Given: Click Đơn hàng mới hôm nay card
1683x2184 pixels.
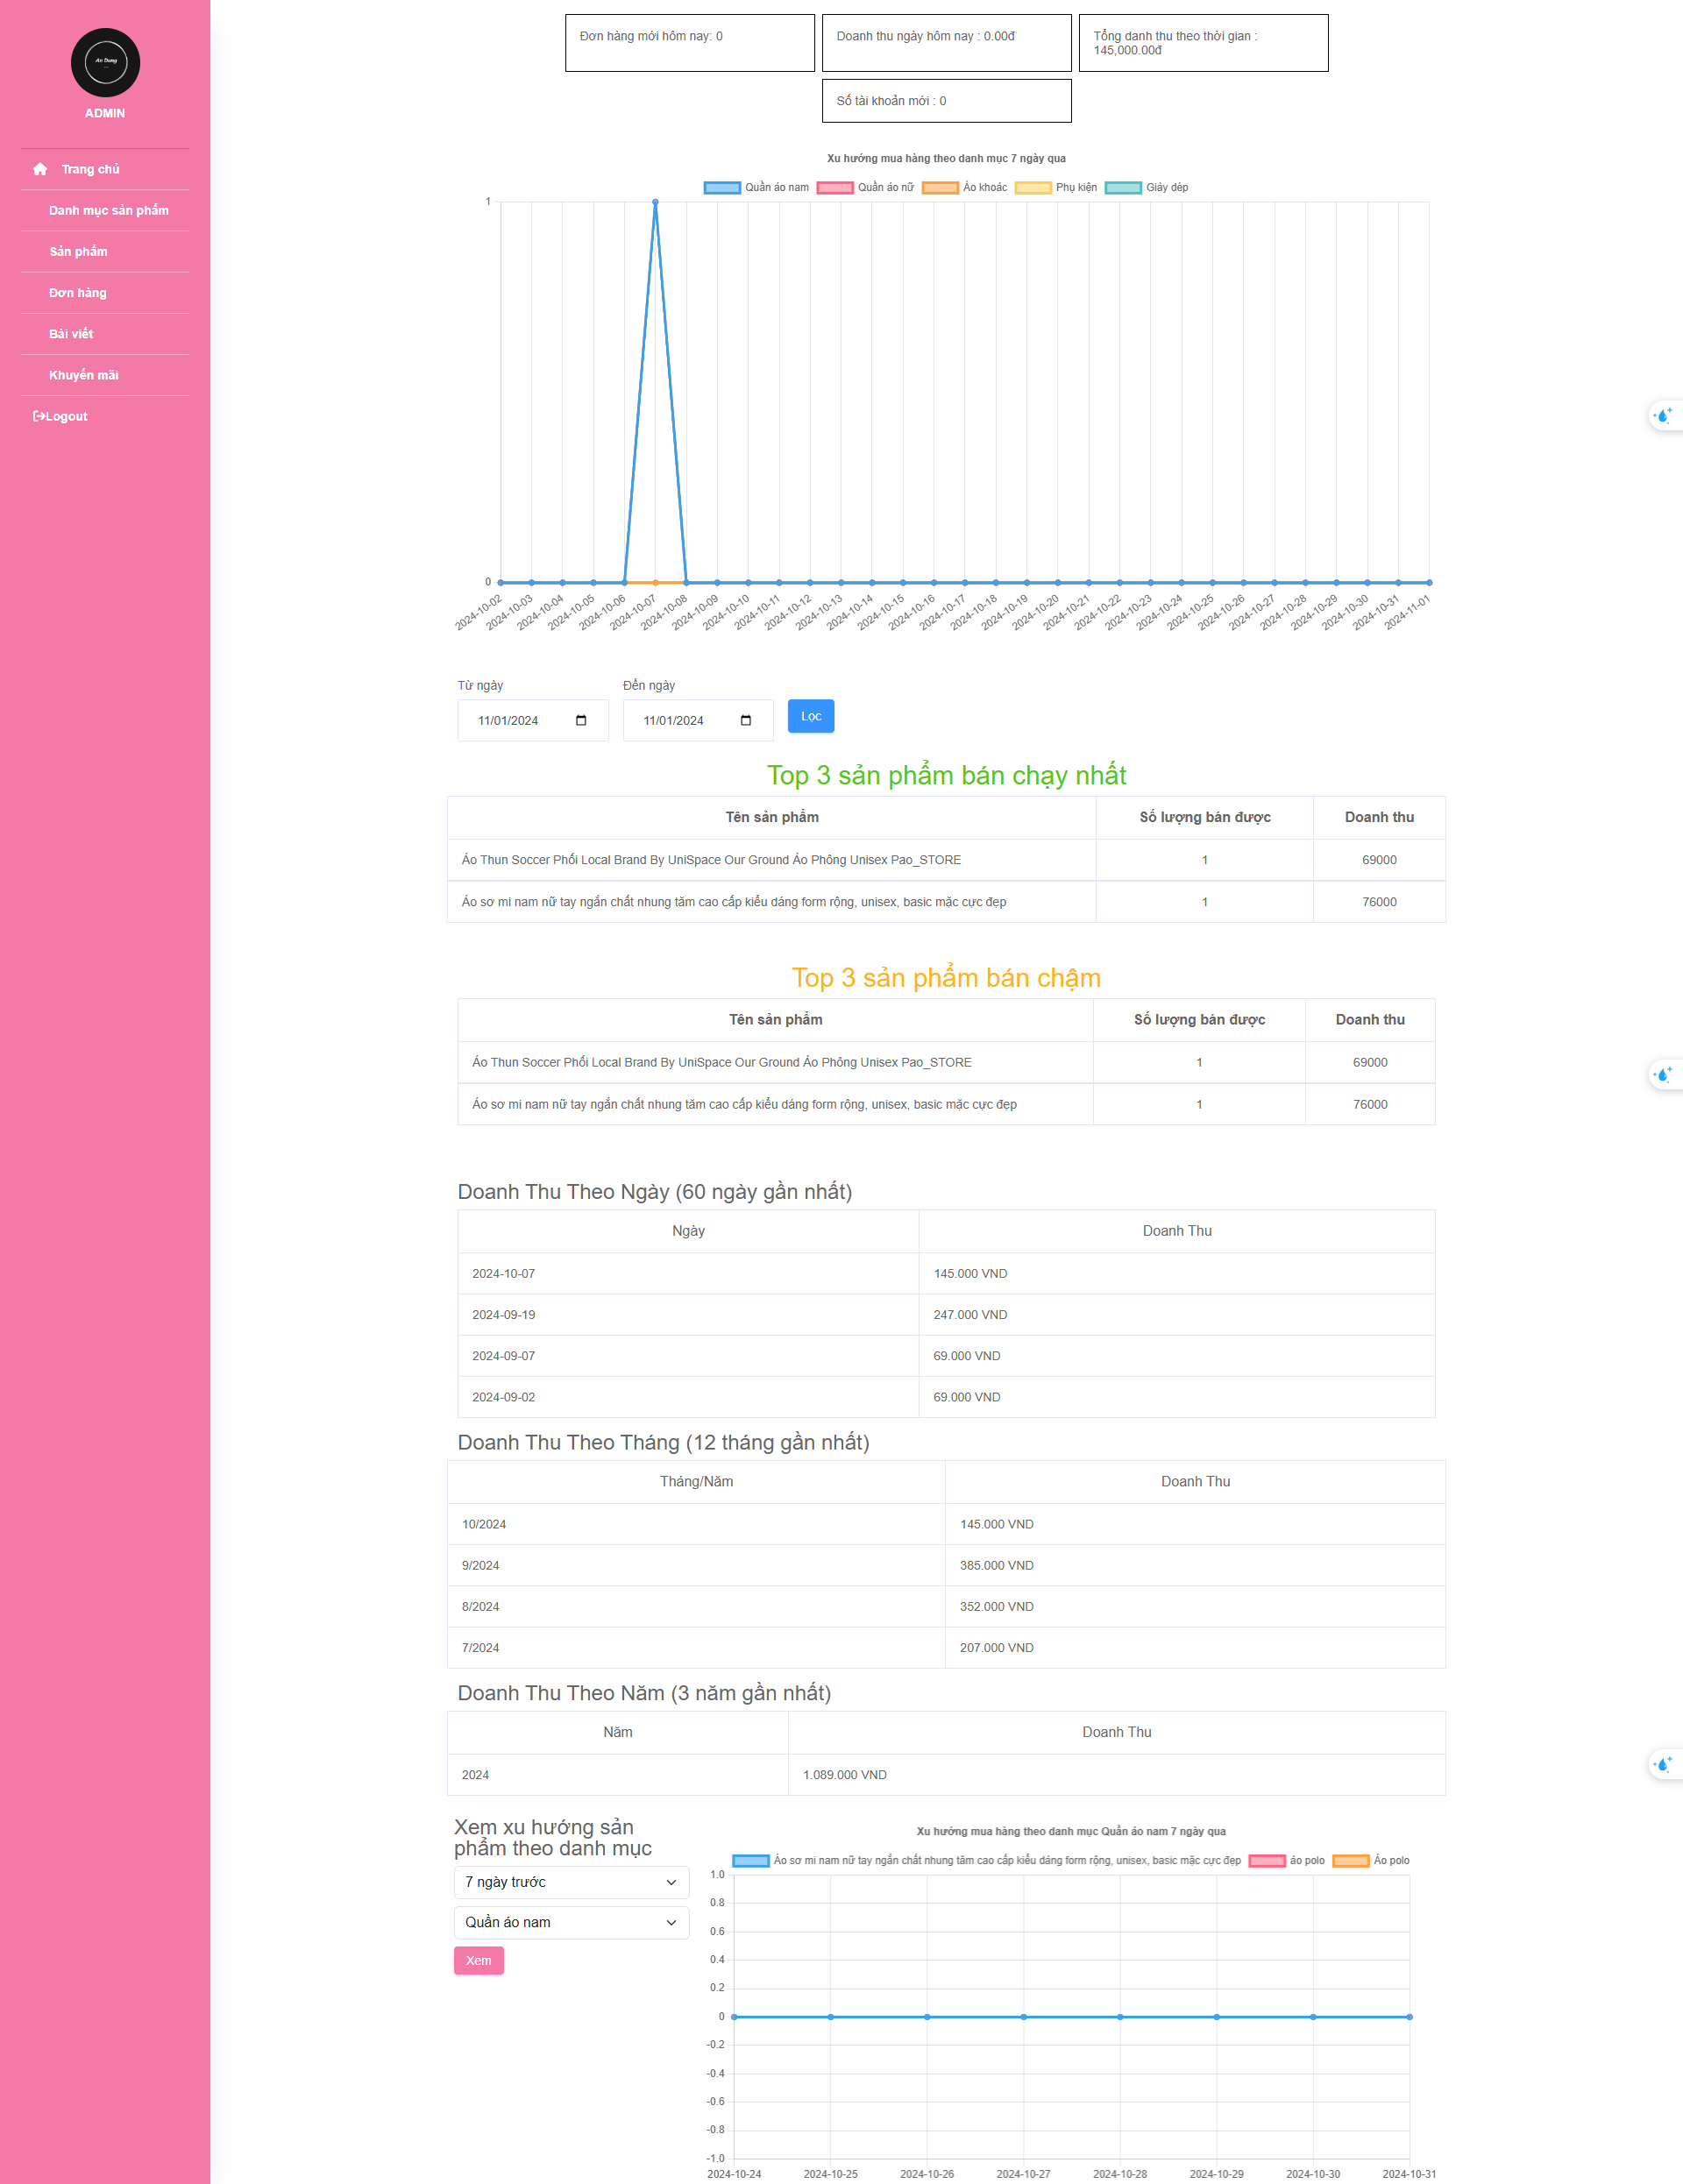Looking at the screenshot, I should coord(690,43).
